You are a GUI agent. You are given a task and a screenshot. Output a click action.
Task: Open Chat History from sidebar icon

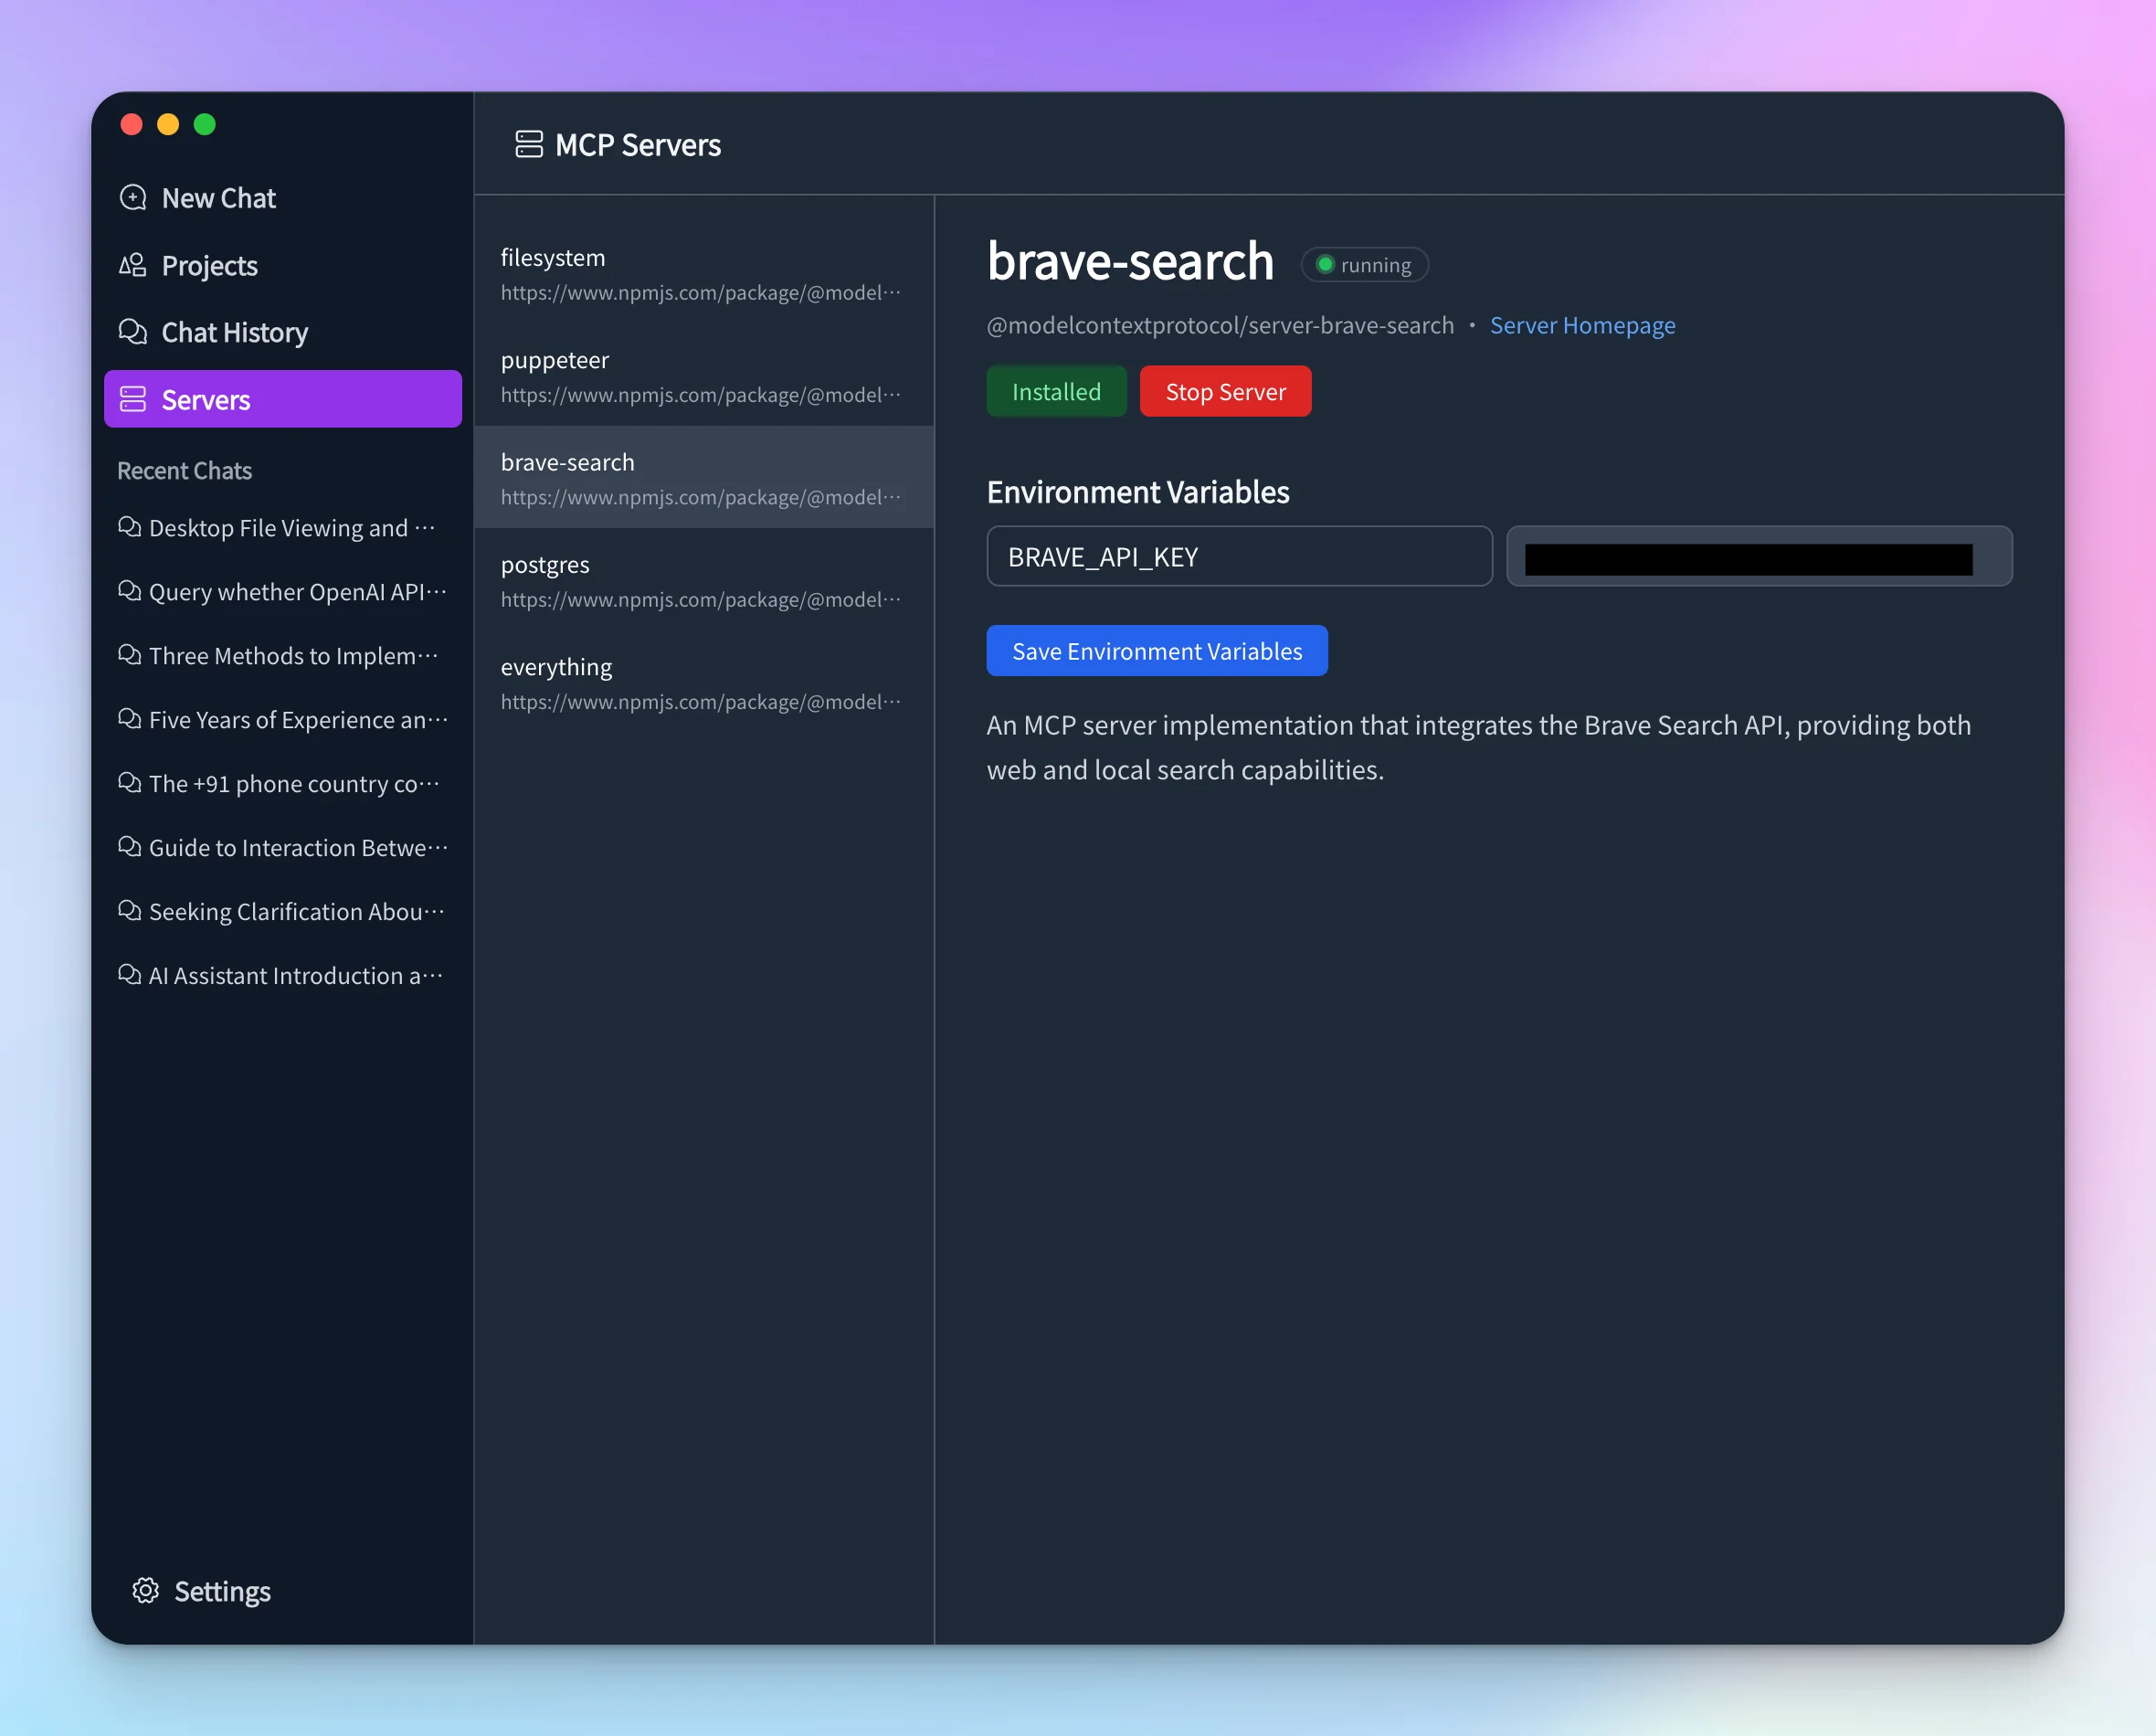pos(133,332)
